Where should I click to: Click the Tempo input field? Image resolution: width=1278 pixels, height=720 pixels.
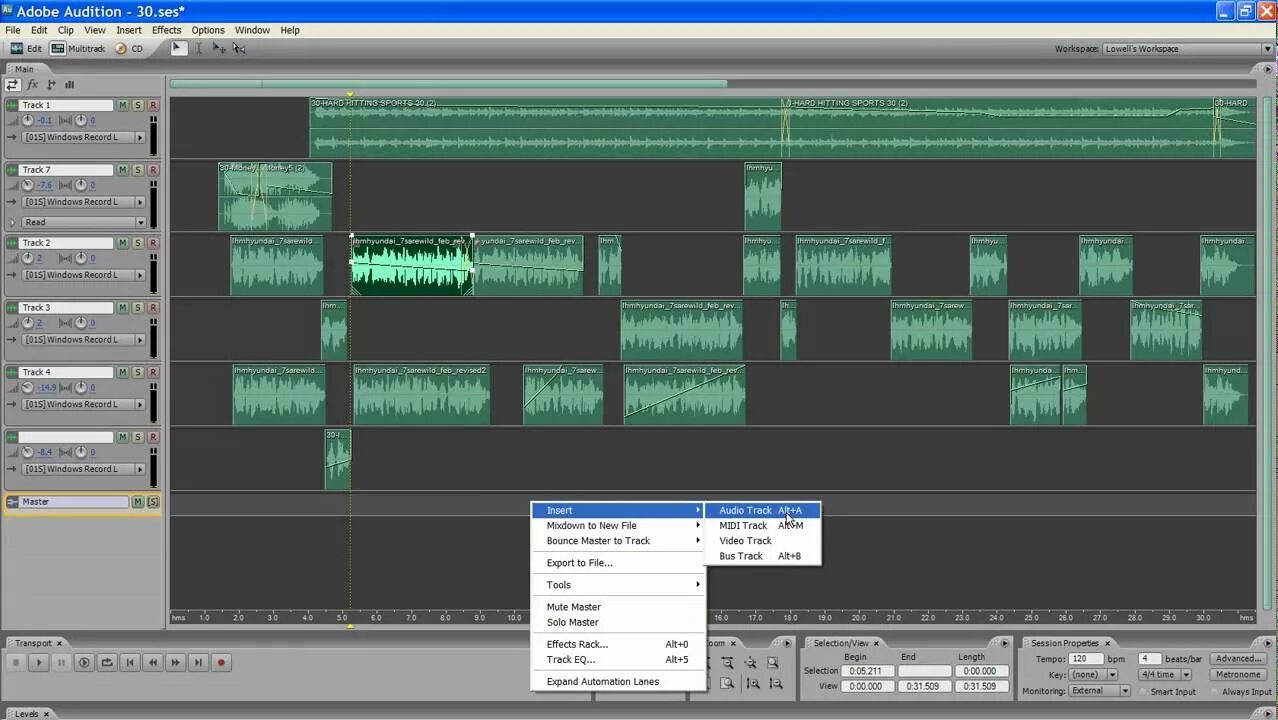point(1084,659)
